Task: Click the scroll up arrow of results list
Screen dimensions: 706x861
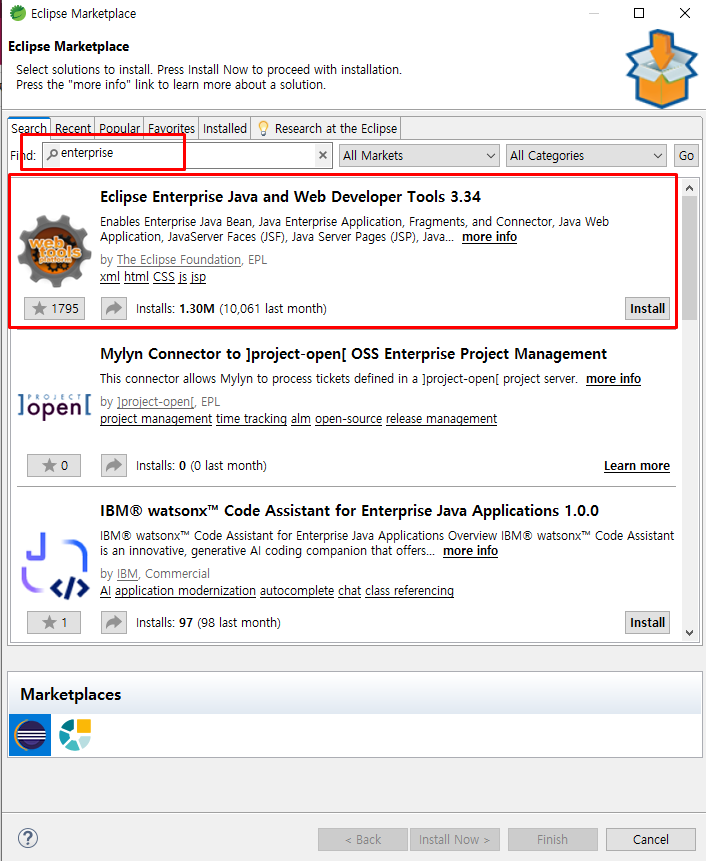Action: [x=690, y=188]
